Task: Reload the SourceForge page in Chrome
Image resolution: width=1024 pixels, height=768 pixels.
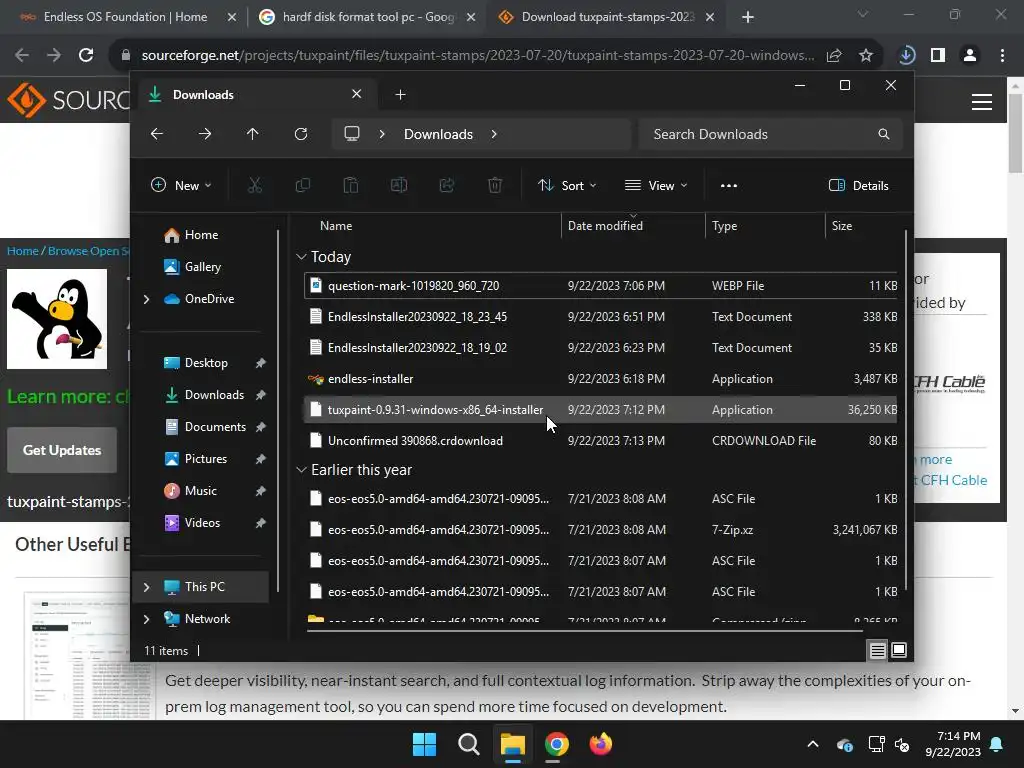Action: pyautogui.click(x=86, y=56)
